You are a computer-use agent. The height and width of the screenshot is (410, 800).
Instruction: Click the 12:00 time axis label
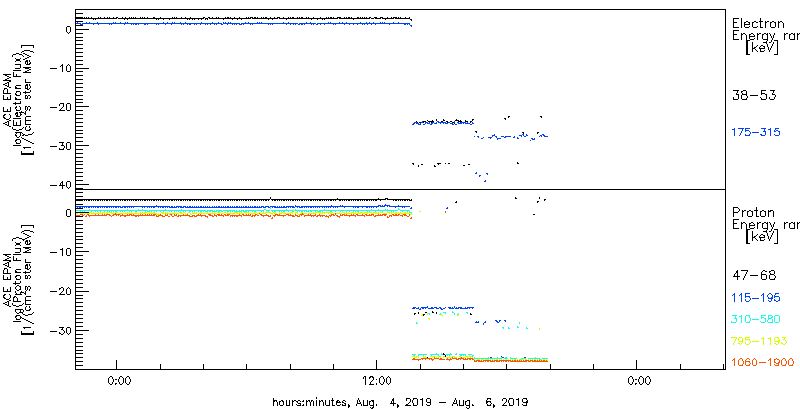pyautogui.click(x=379, y=381)
